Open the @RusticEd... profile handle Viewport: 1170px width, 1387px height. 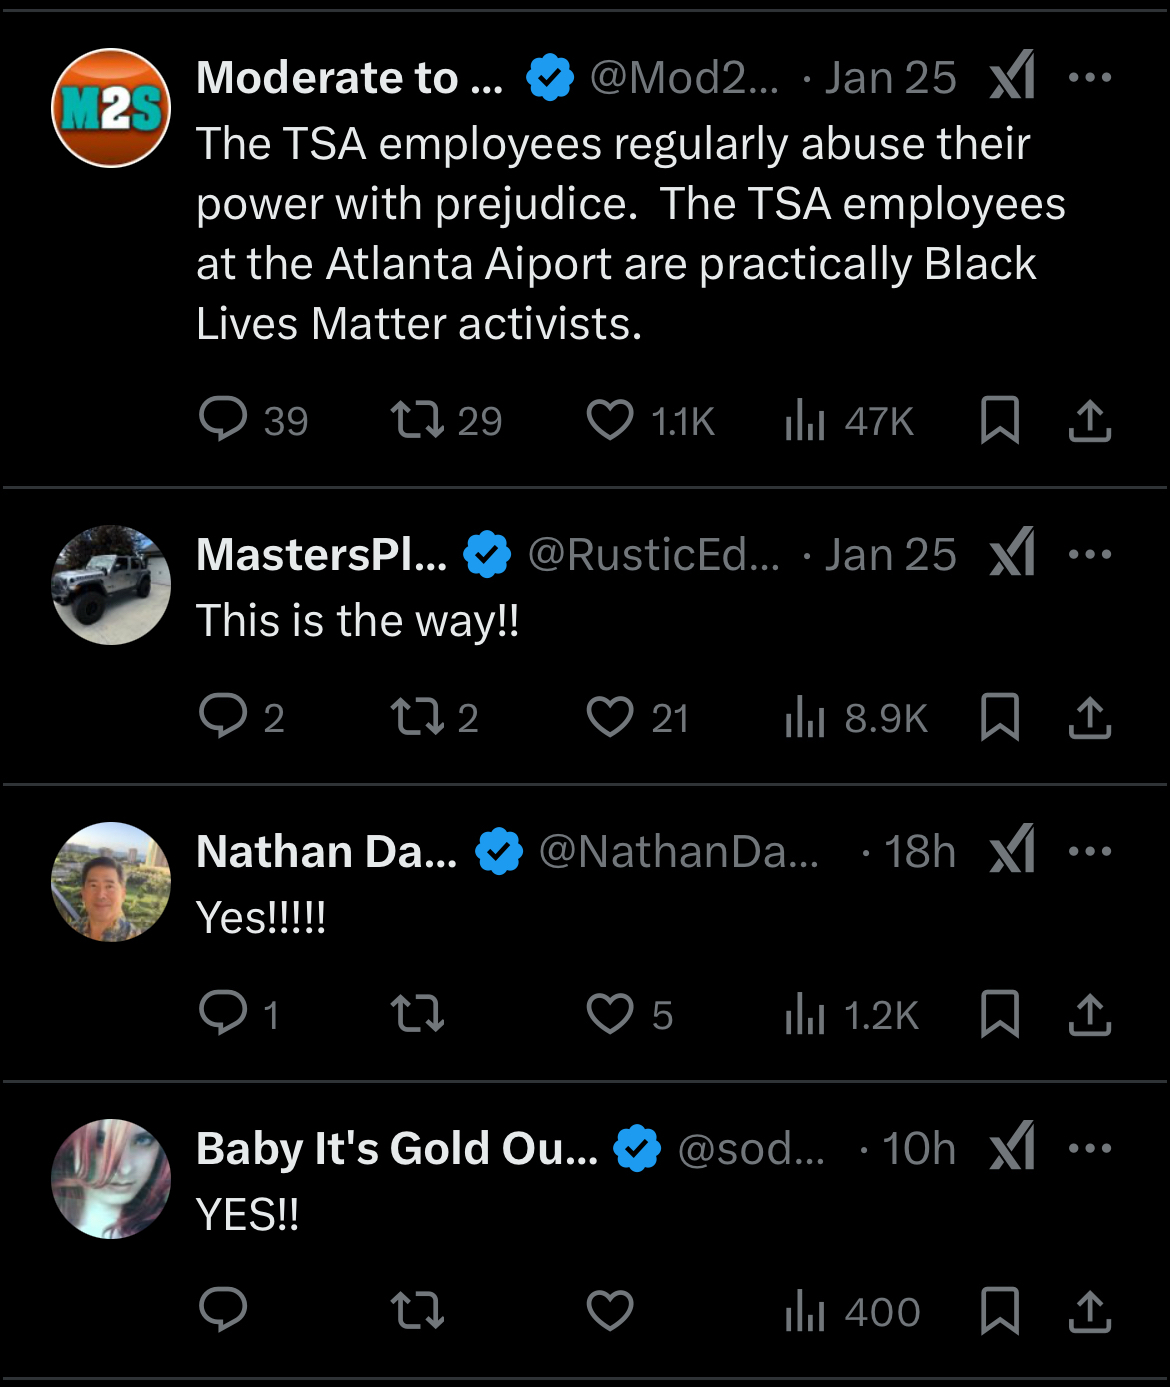coord(653,555)
